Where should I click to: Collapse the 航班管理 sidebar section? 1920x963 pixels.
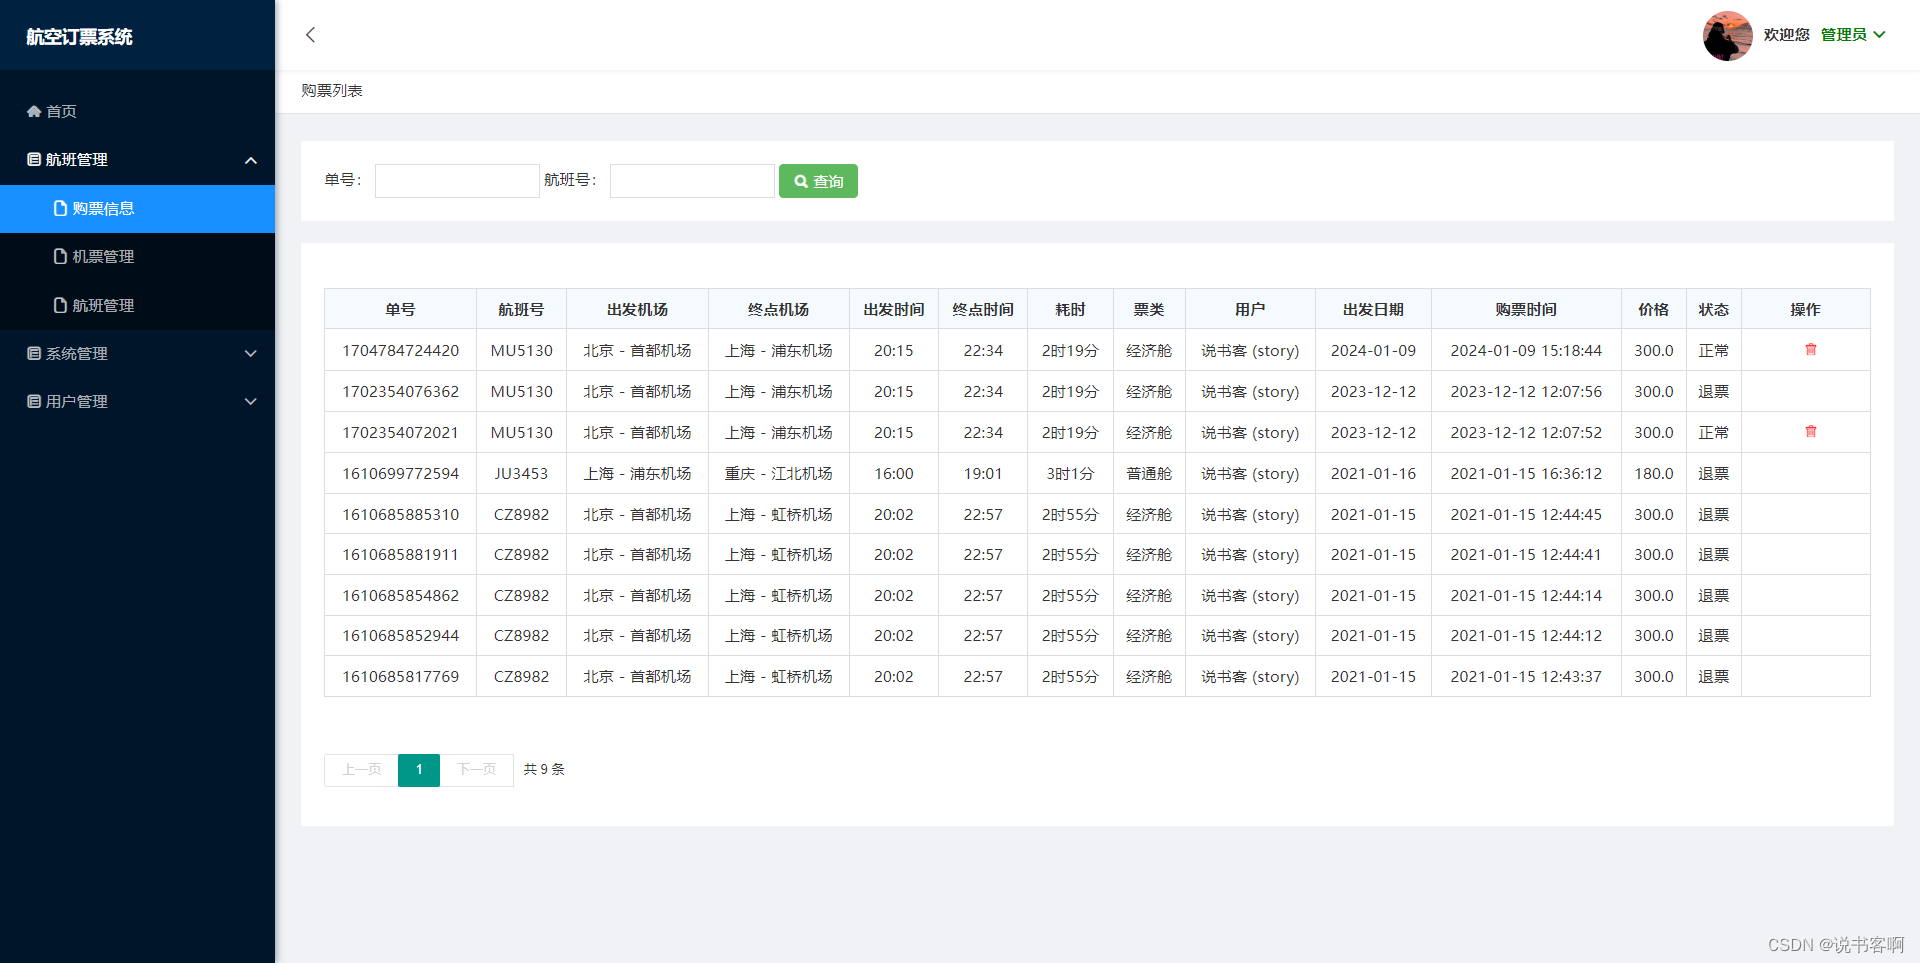(x=137, y=160)
